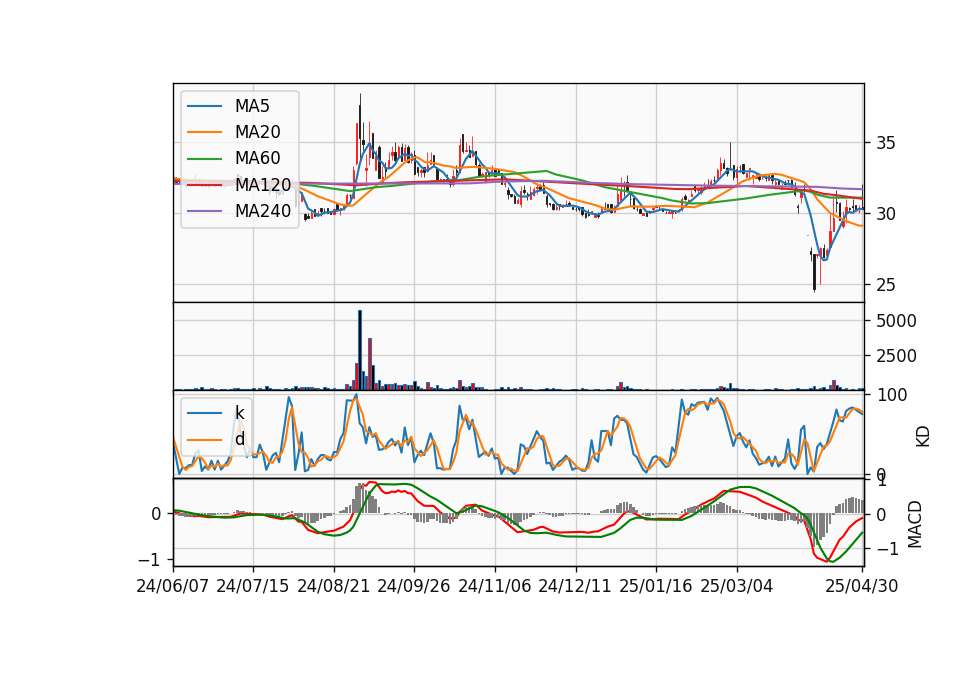The width and height of the screenshot is (960, 690).
Task: Click the 24/09/26 date axis label
Action: [x=413, y=586]
